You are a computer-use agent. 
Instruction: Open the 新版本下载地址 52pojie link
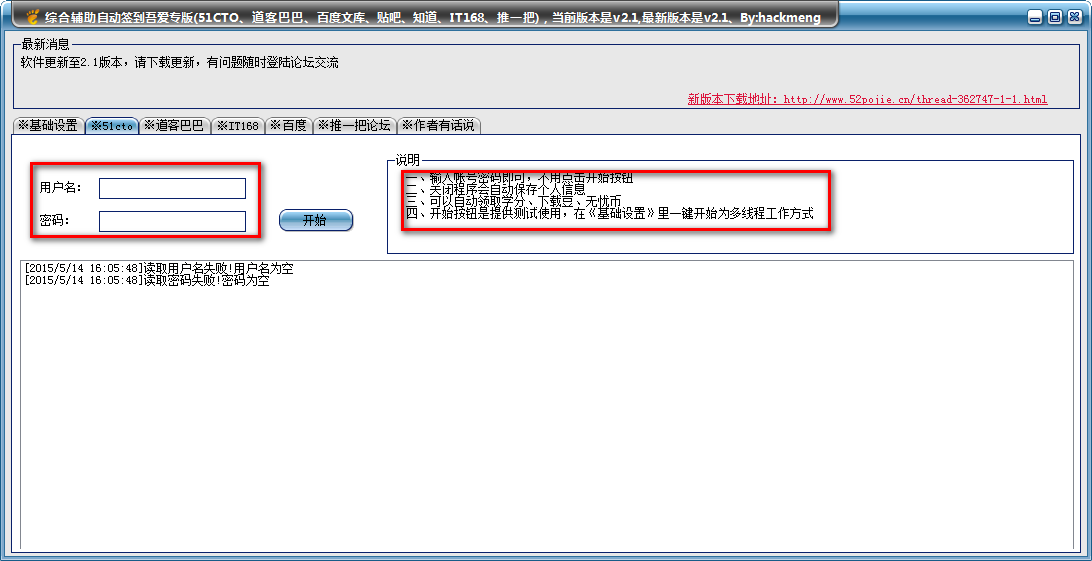867,100
